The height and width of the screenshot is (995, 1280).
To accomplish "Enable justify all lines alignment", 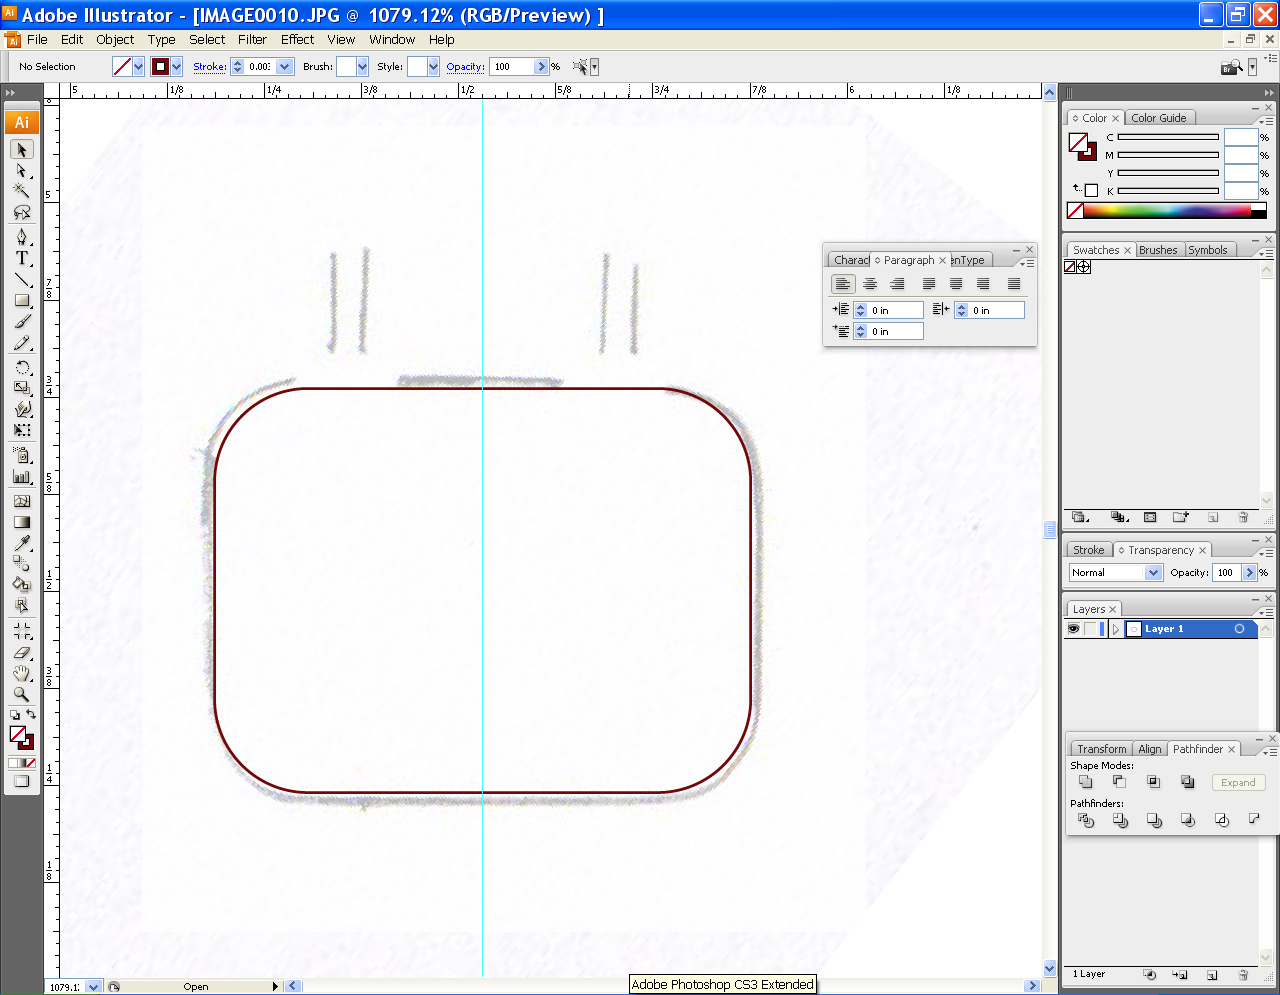I will point(1013,284).
